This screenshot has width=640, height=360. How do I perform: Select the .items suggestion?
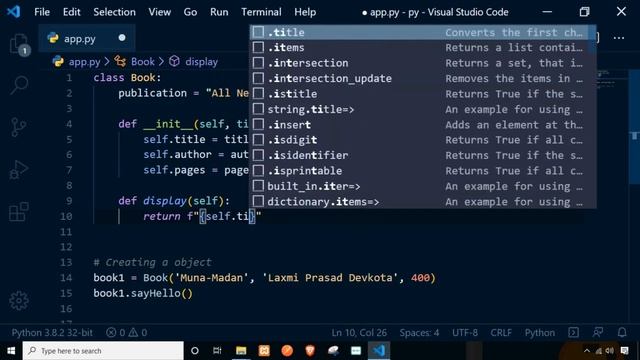point(419,48)
